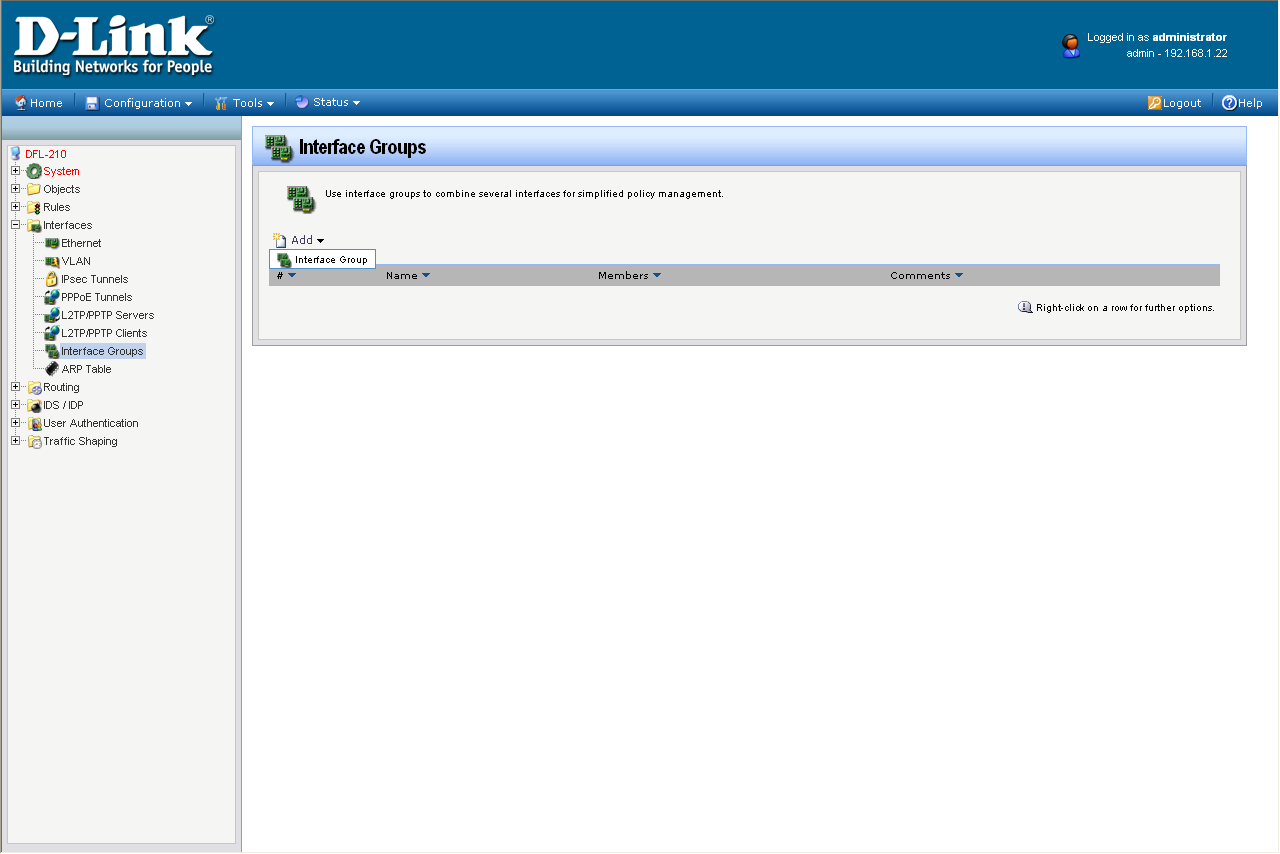Open the Add dropdown

point(307,241)
